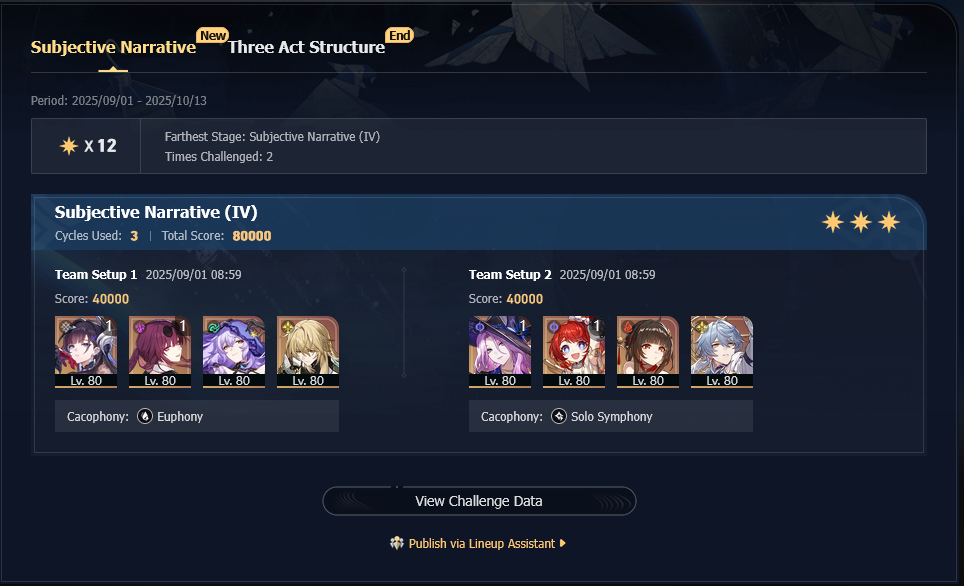This screenshot has height=586, width=964.
Task: Open Publish via Lineup Assistant link
Action: (x=481, y=544)
